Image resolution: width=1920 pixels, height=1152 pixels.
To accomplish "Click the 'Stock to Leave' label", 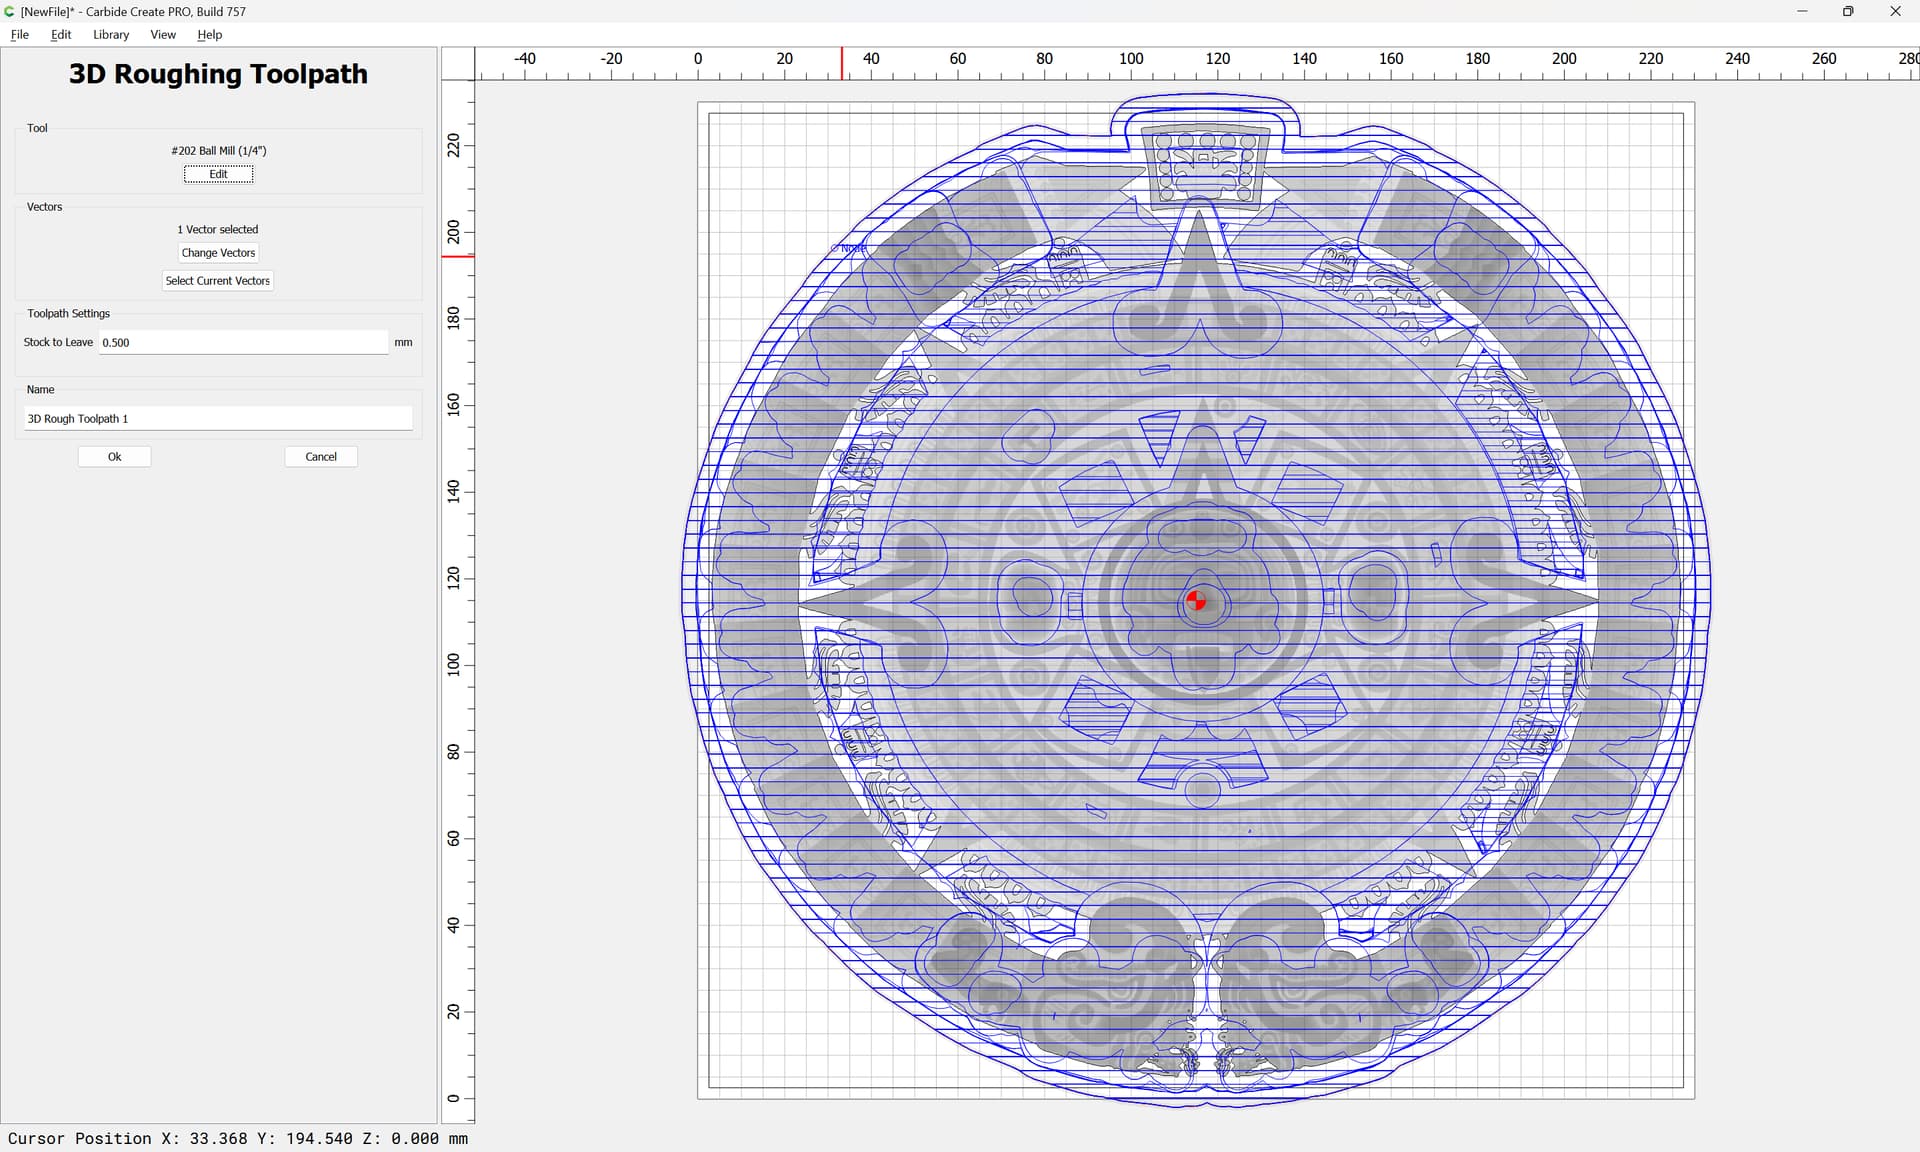I will click(x=58, y=342).
